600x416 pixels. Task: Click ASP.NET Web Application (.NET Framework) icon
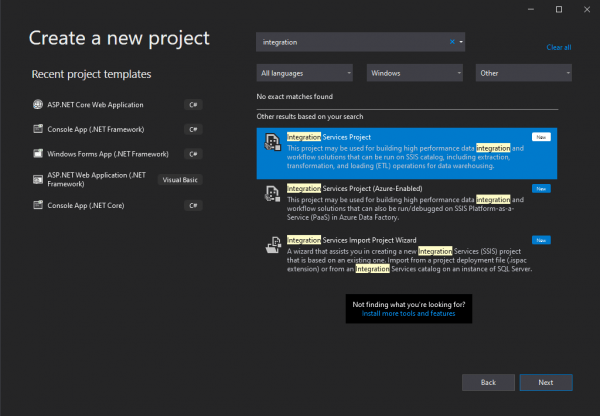pyautogui.click(x=38, y=179)
